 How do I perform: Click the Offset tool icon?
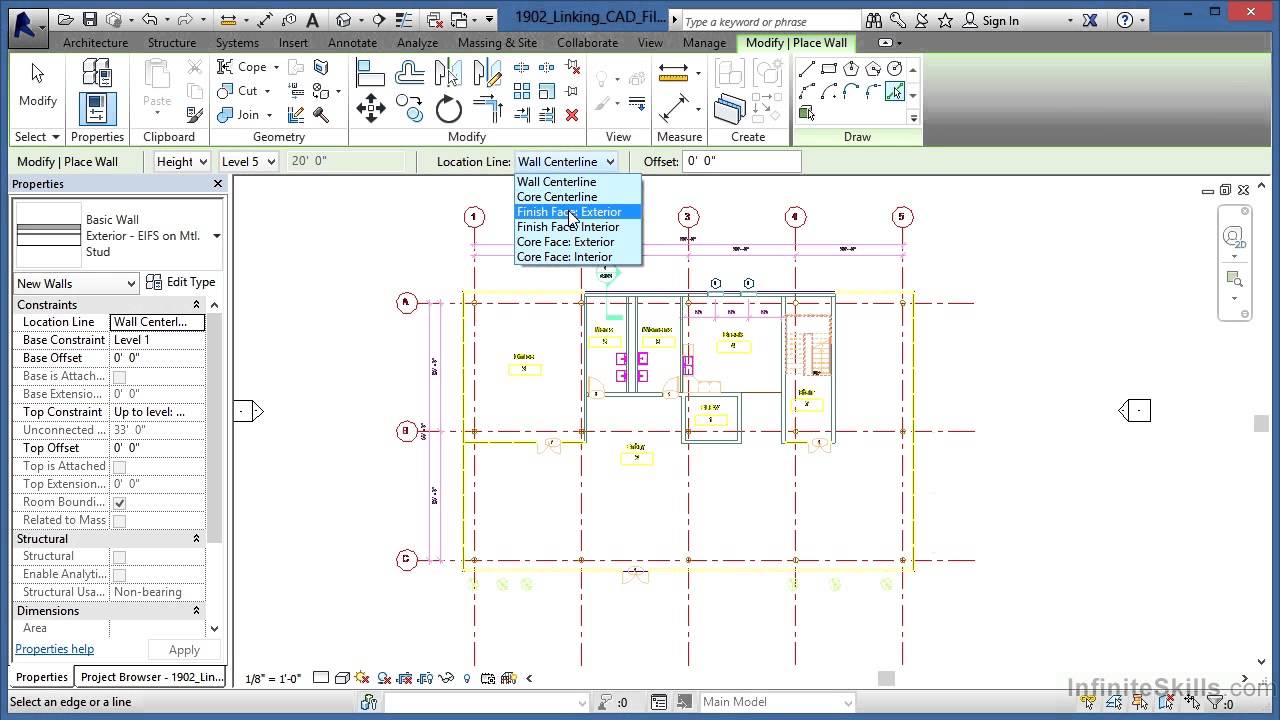point(410,72)
